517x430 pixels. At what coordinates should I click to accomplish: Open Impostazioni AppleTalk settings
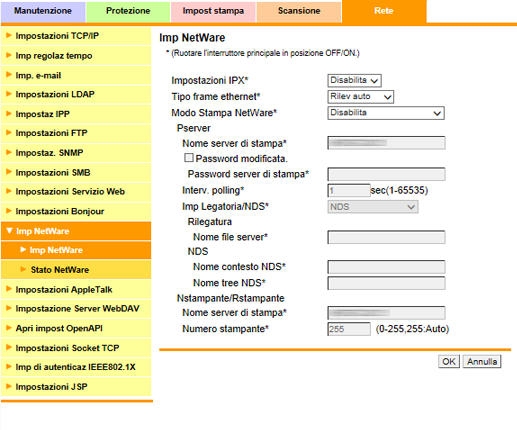point(76,290)
